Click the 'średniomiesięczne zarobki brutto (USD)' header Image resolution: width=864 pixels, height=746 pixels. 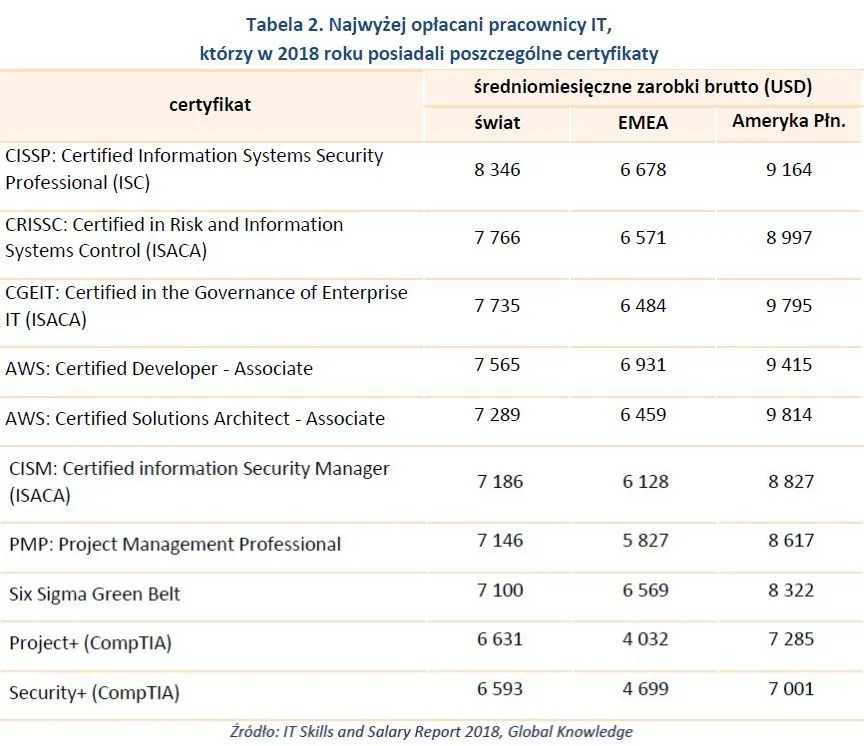(x=642, y=86)
